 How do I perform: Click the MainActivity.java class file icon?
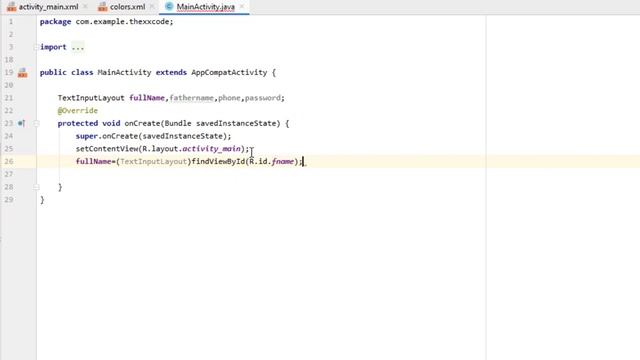click(x=169, y=7)
